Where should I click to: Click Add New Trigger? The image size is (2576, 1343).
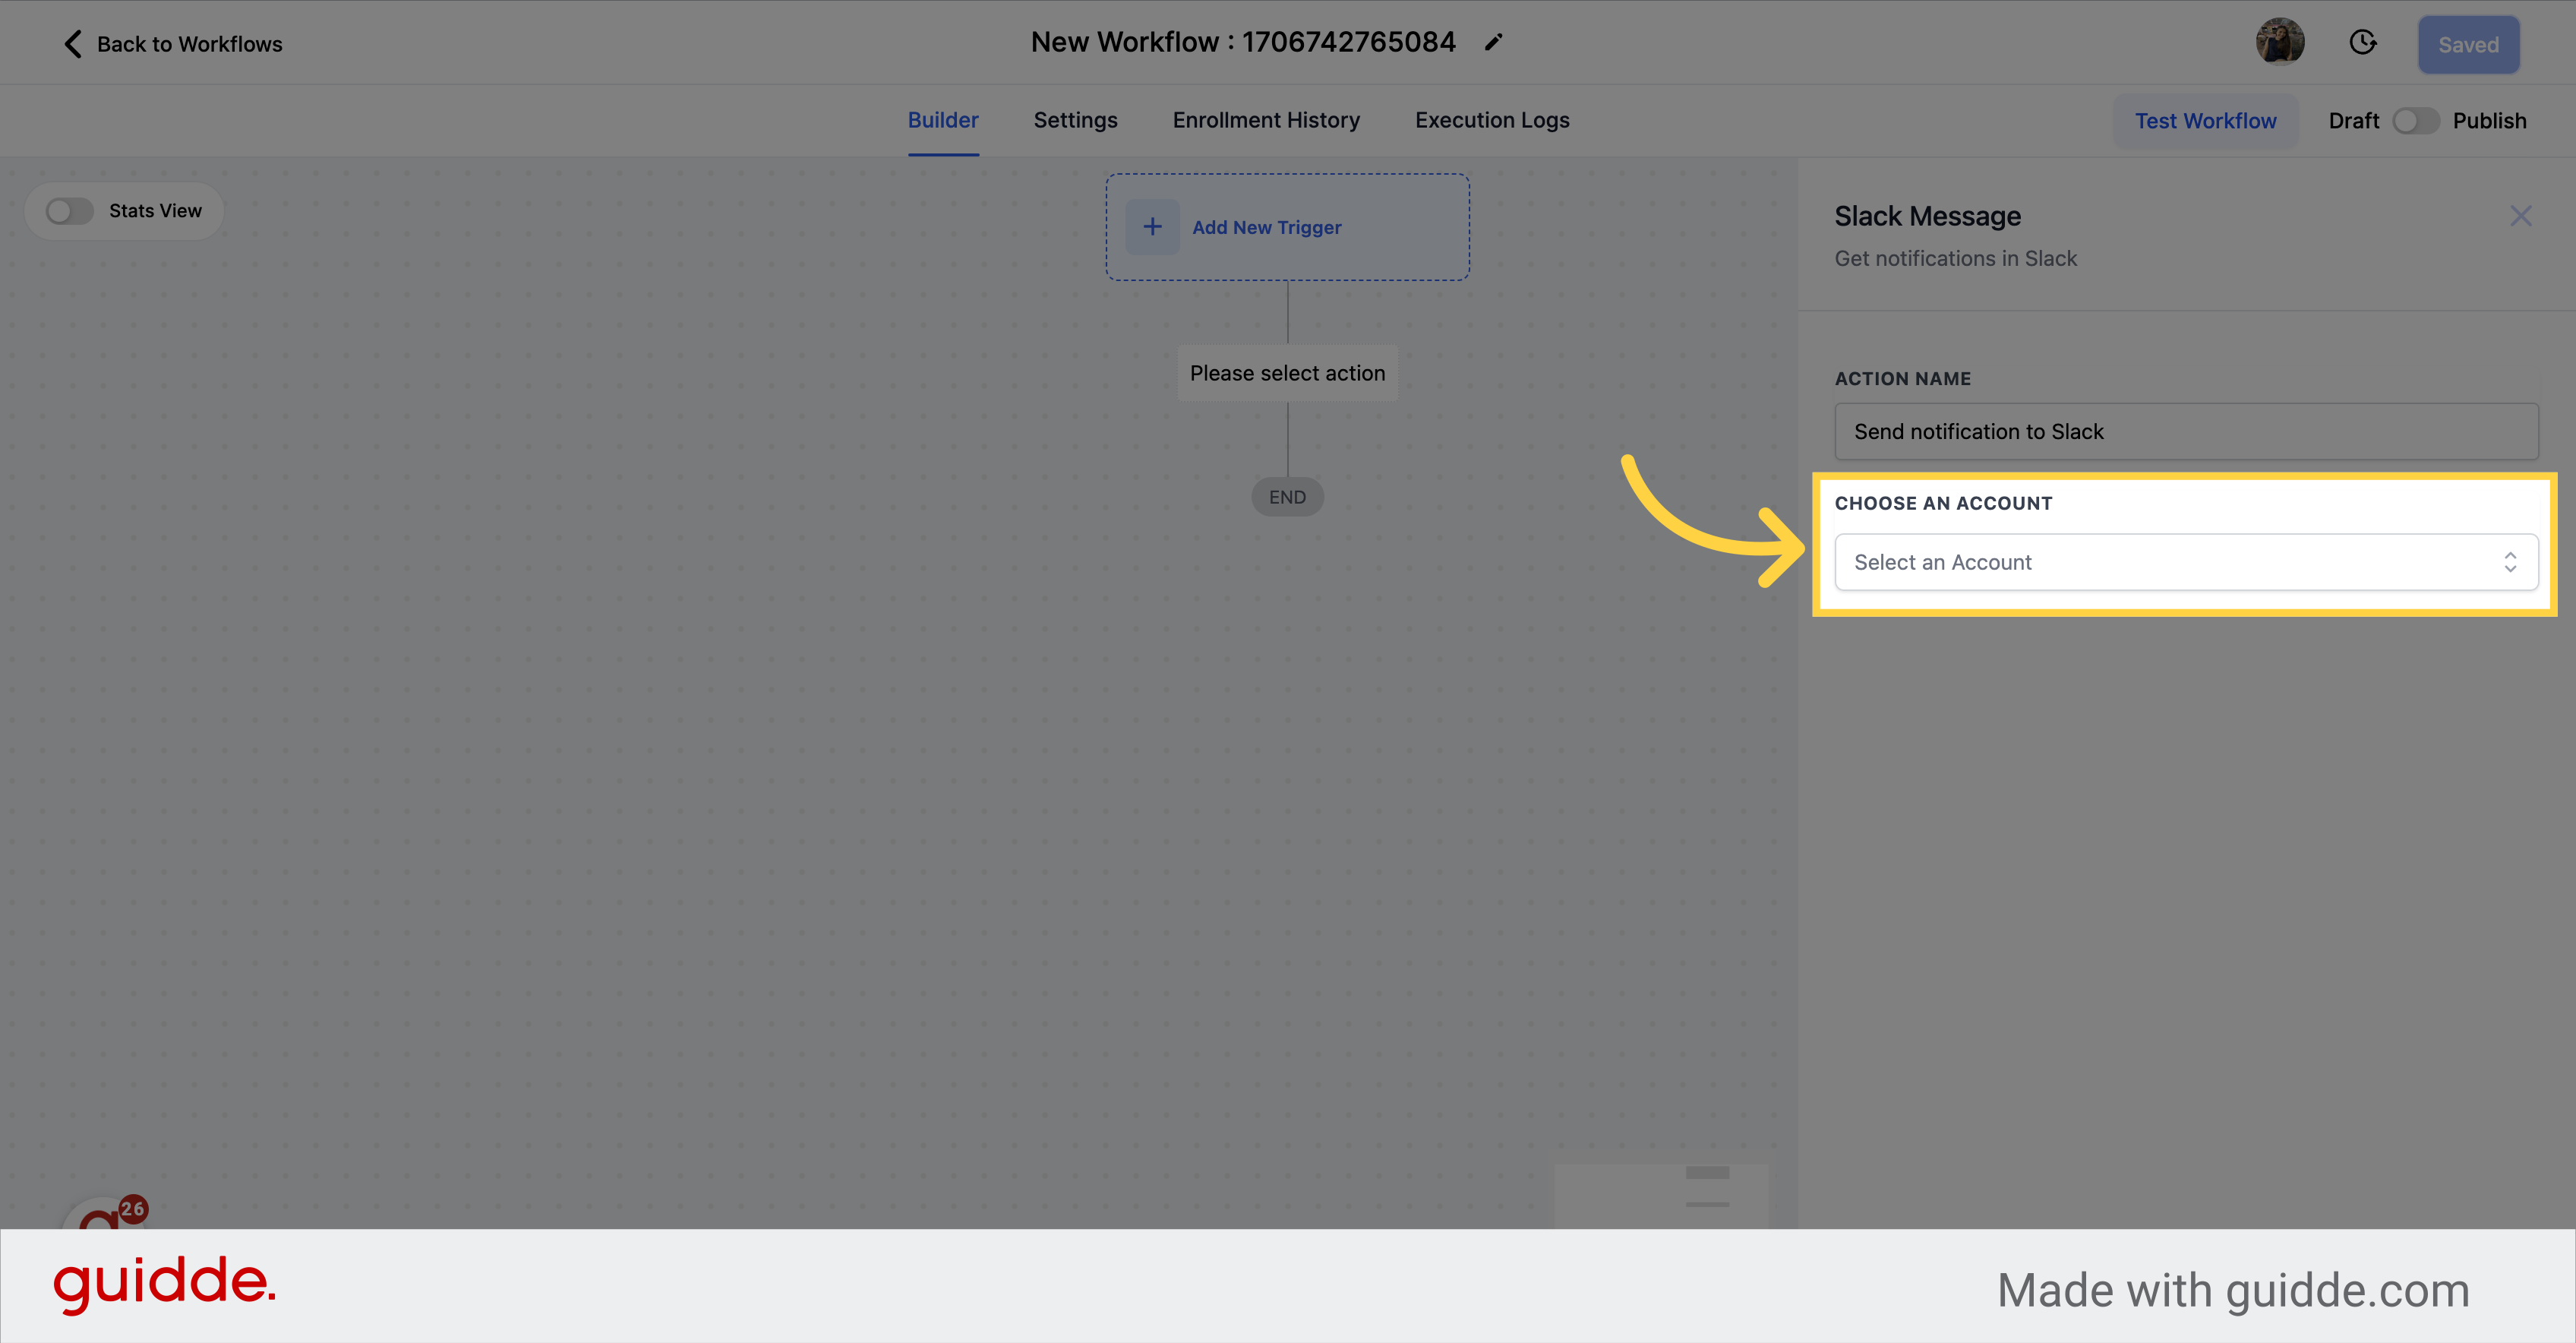1287,227
